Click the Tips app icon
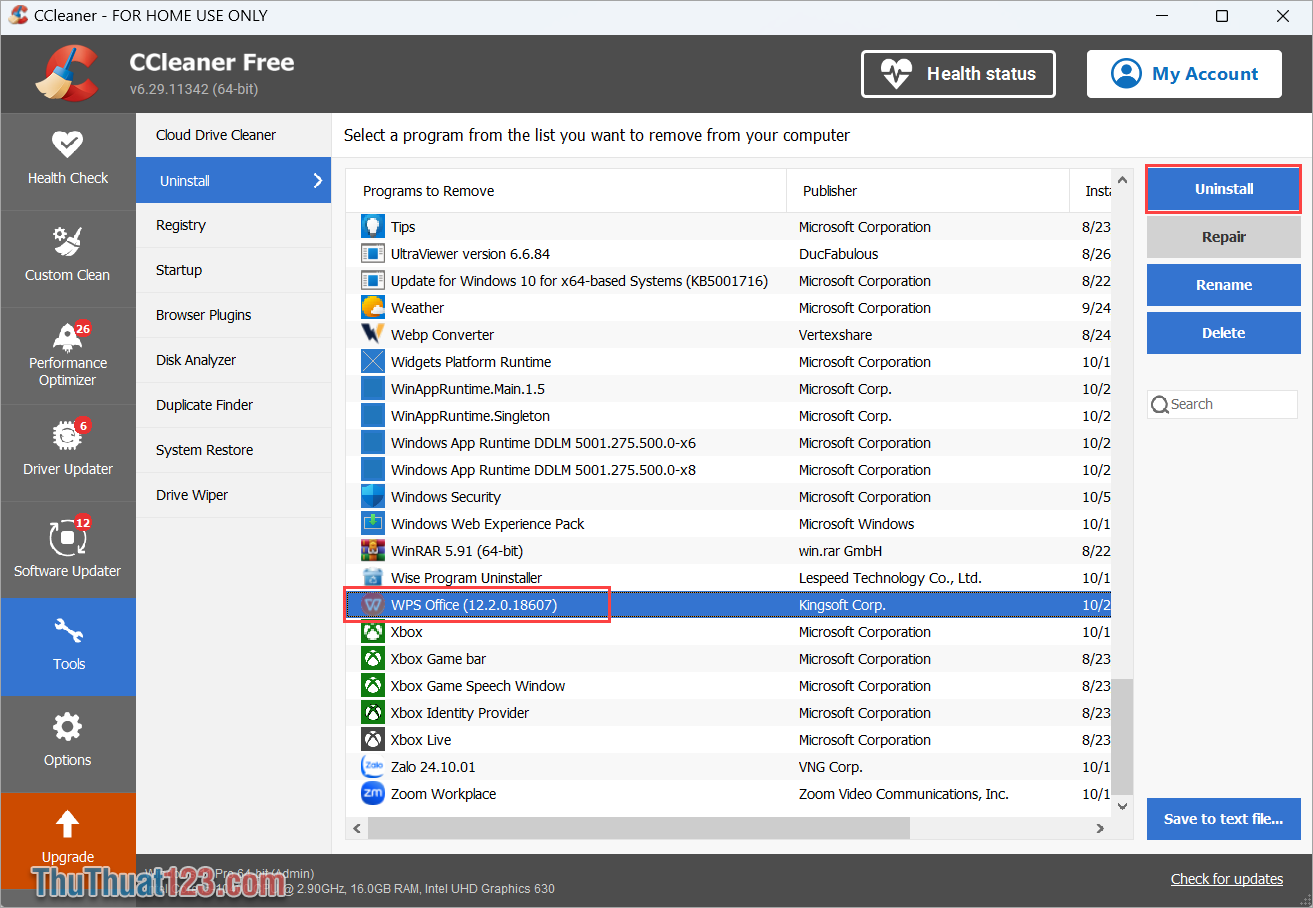The height and width of the screenshot is (908, 1313). 372,227
